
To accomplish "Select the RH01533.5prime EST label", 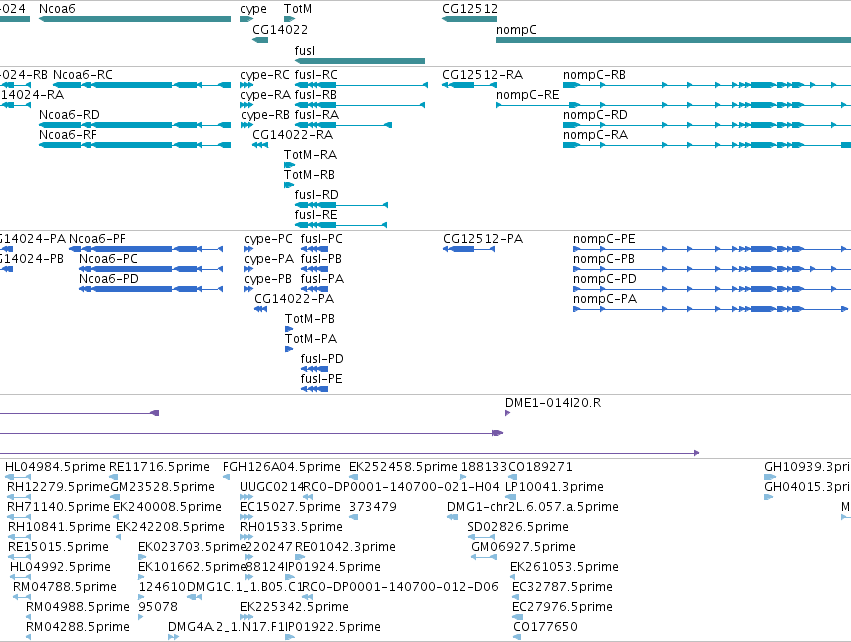I will tap(291, 527).
